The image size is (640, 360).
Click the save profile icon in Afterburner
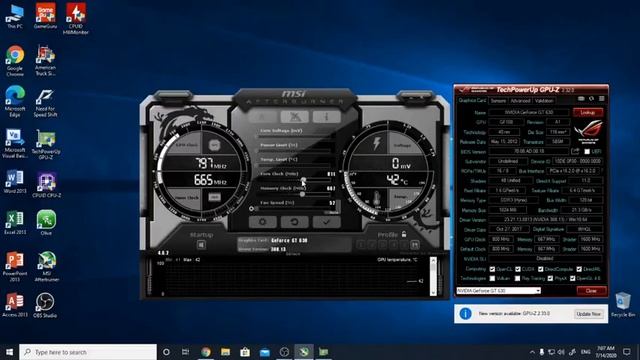pyautogui.click(x=415, y=245)
